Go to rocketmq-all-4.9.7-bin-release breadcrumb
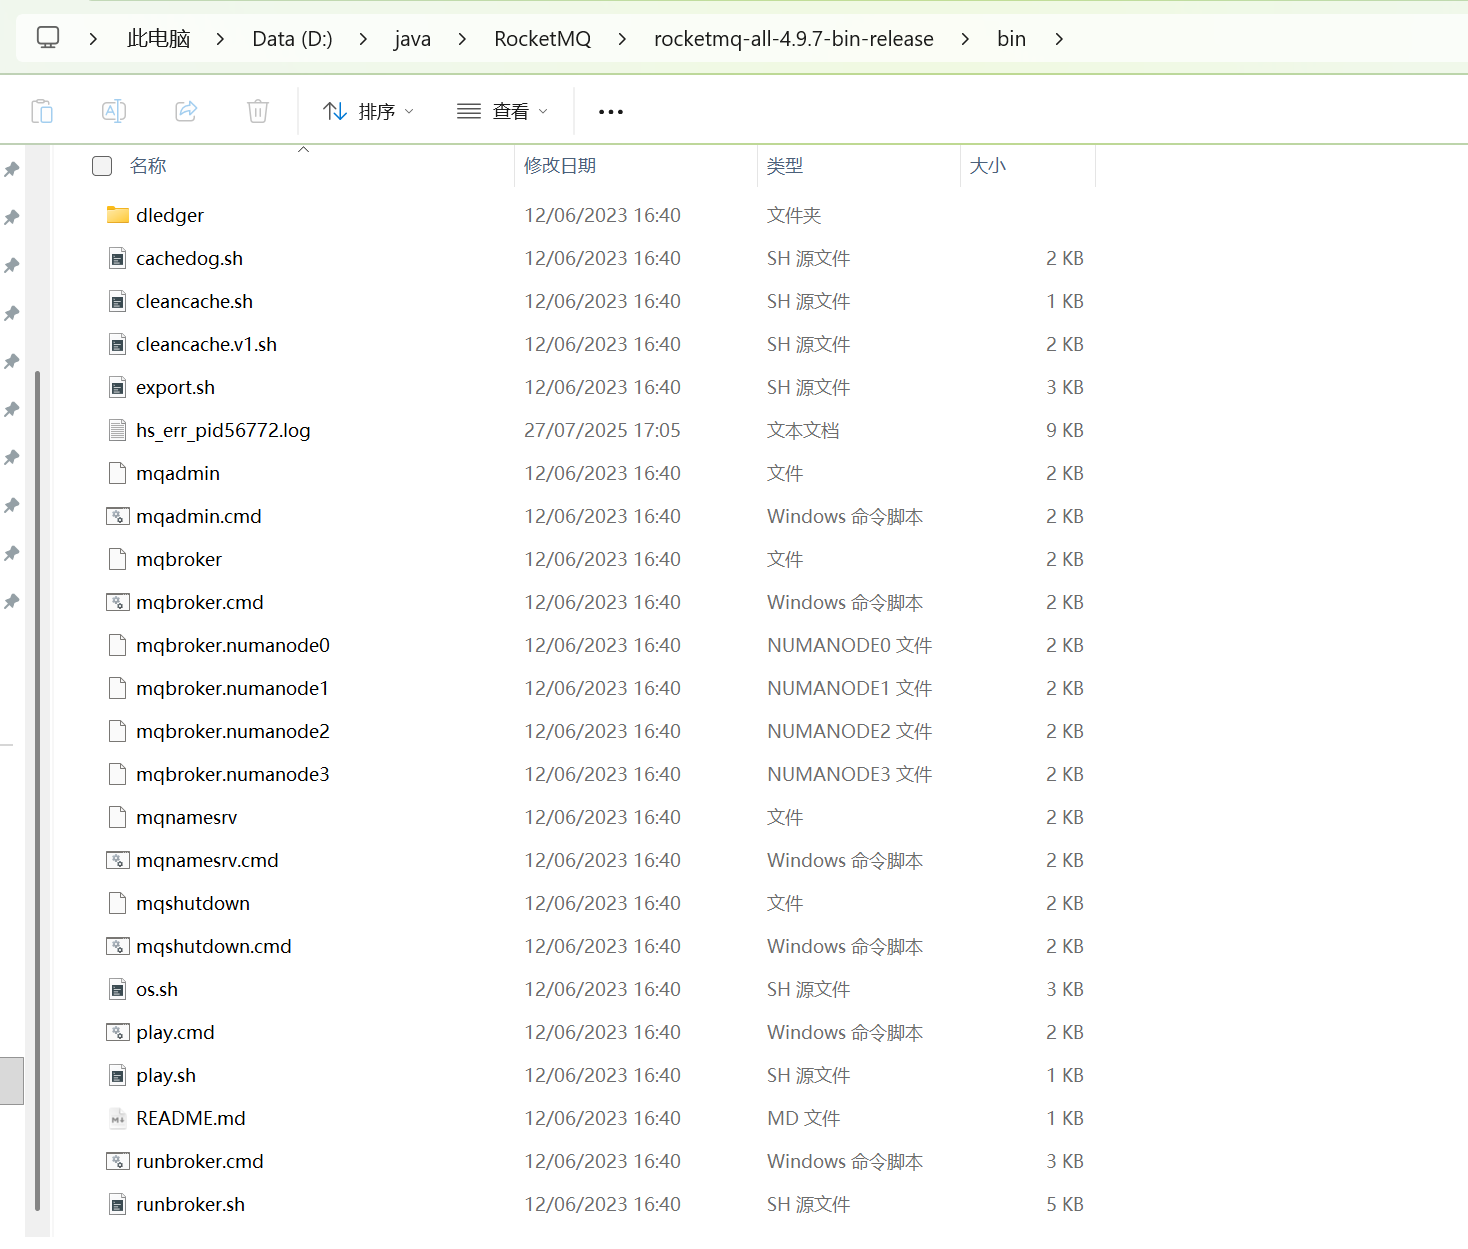The height and width of the screenshot is (1249, 1468). pyautogui.click(x=794, y=39)
